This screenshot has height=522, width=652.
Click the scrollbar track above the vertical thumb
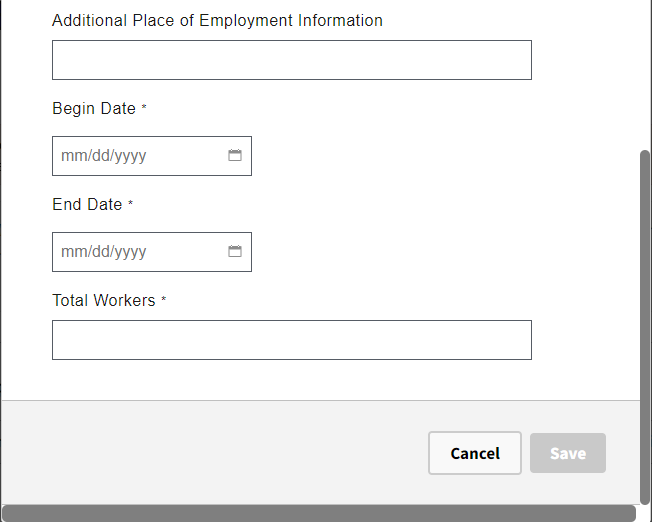click(x=645, y=70)
